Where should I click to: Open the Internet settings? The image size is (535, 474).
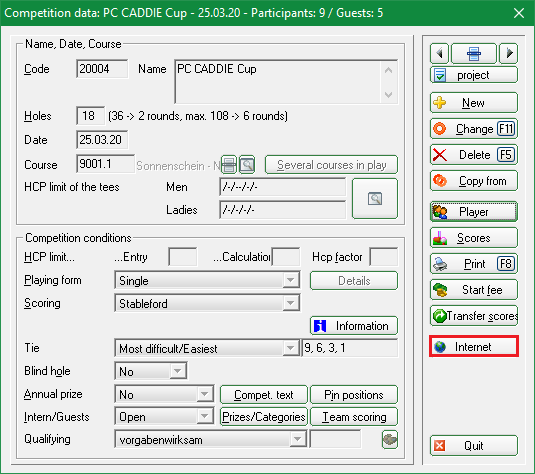pyautogui.click(x=474, y=346)
